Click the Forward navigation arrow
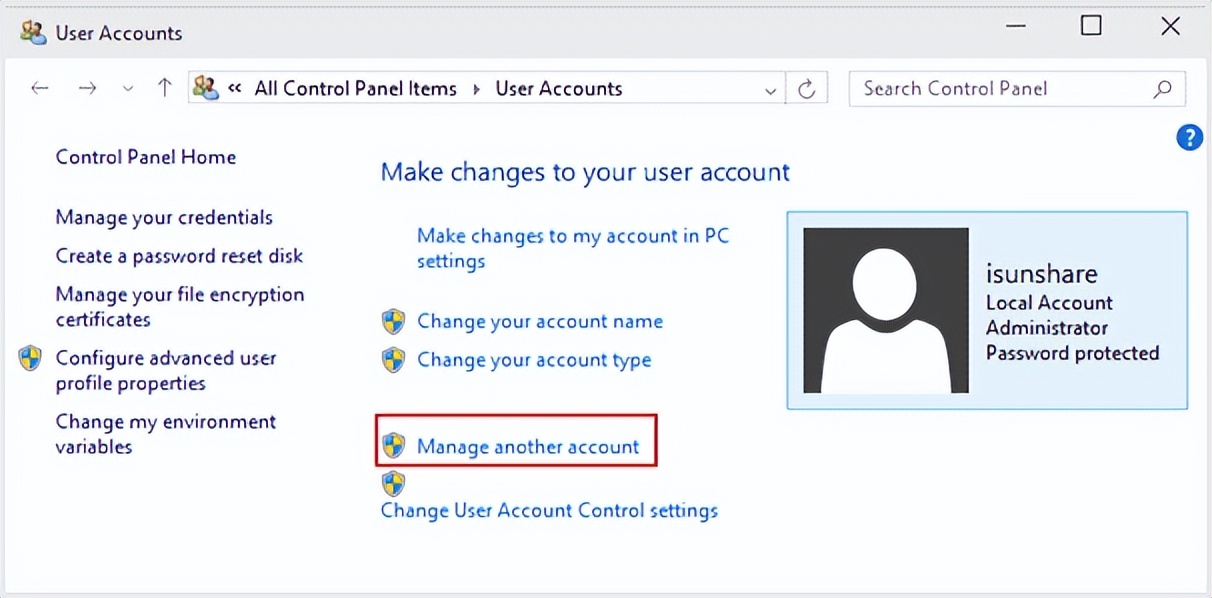The width and height of the screenshot is (1212, 598). tap(88, 89)
